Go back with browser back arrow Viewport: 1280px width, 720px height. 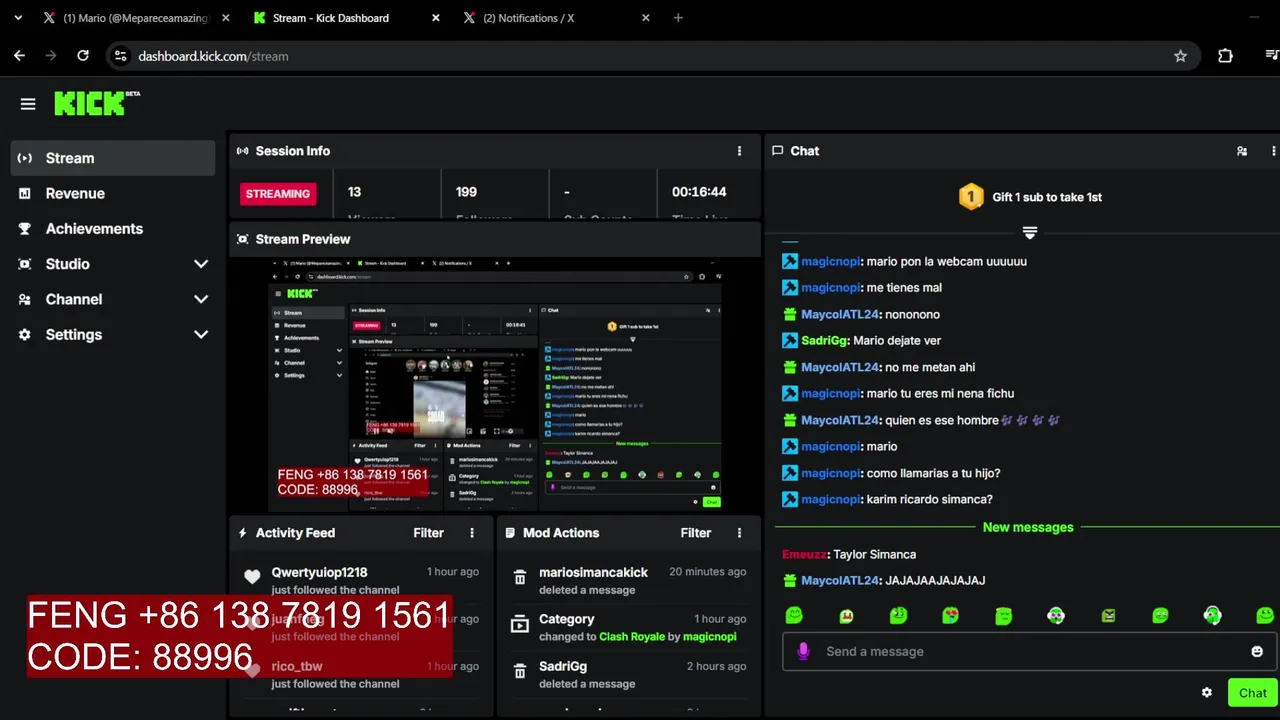(19, 56)
